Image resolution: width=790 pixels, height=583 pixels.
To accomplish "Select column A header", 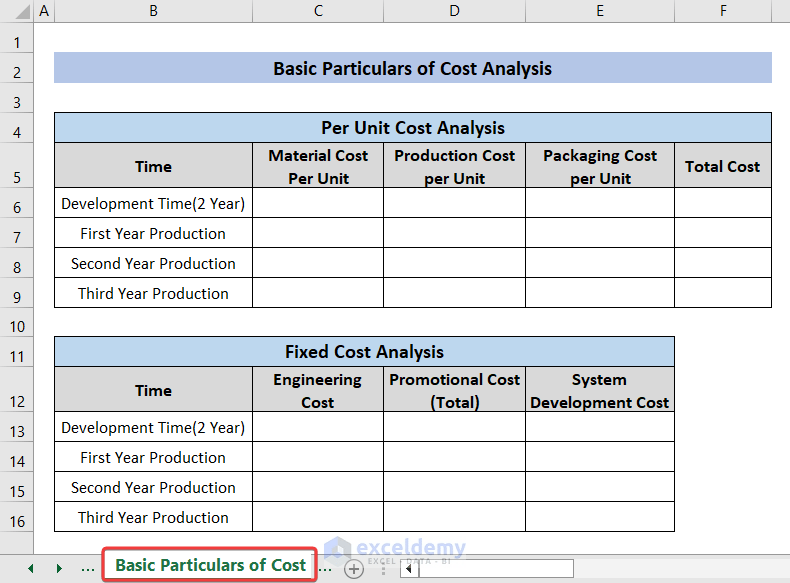I will (44, 11).
